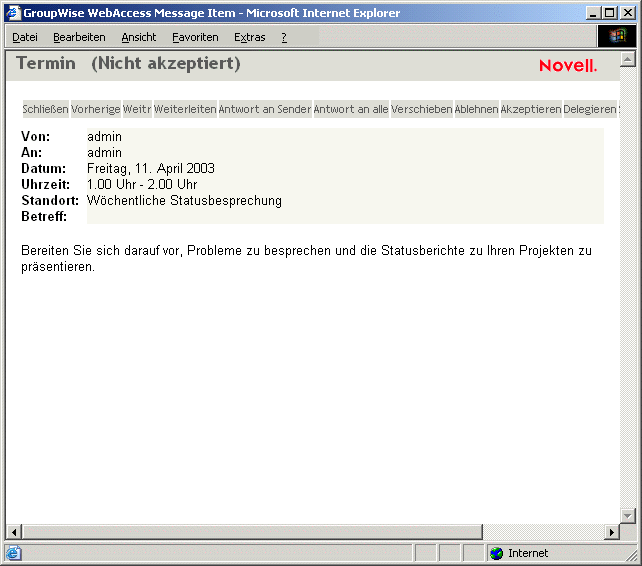Click the date text Freitag, 11. April 2003
The image size is (642, 566).
pos(151,168)
